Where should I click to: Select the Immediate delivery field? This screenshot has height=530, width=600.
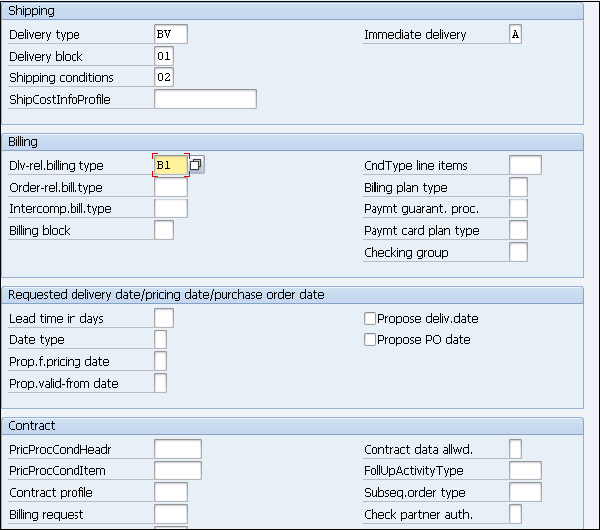coord(515,34)
